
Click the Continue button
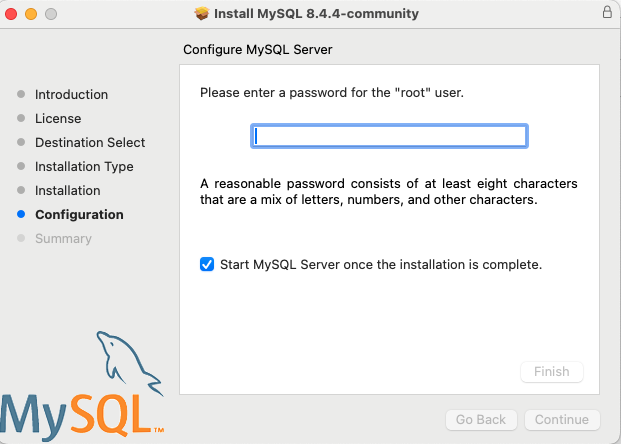pos(562,420)
